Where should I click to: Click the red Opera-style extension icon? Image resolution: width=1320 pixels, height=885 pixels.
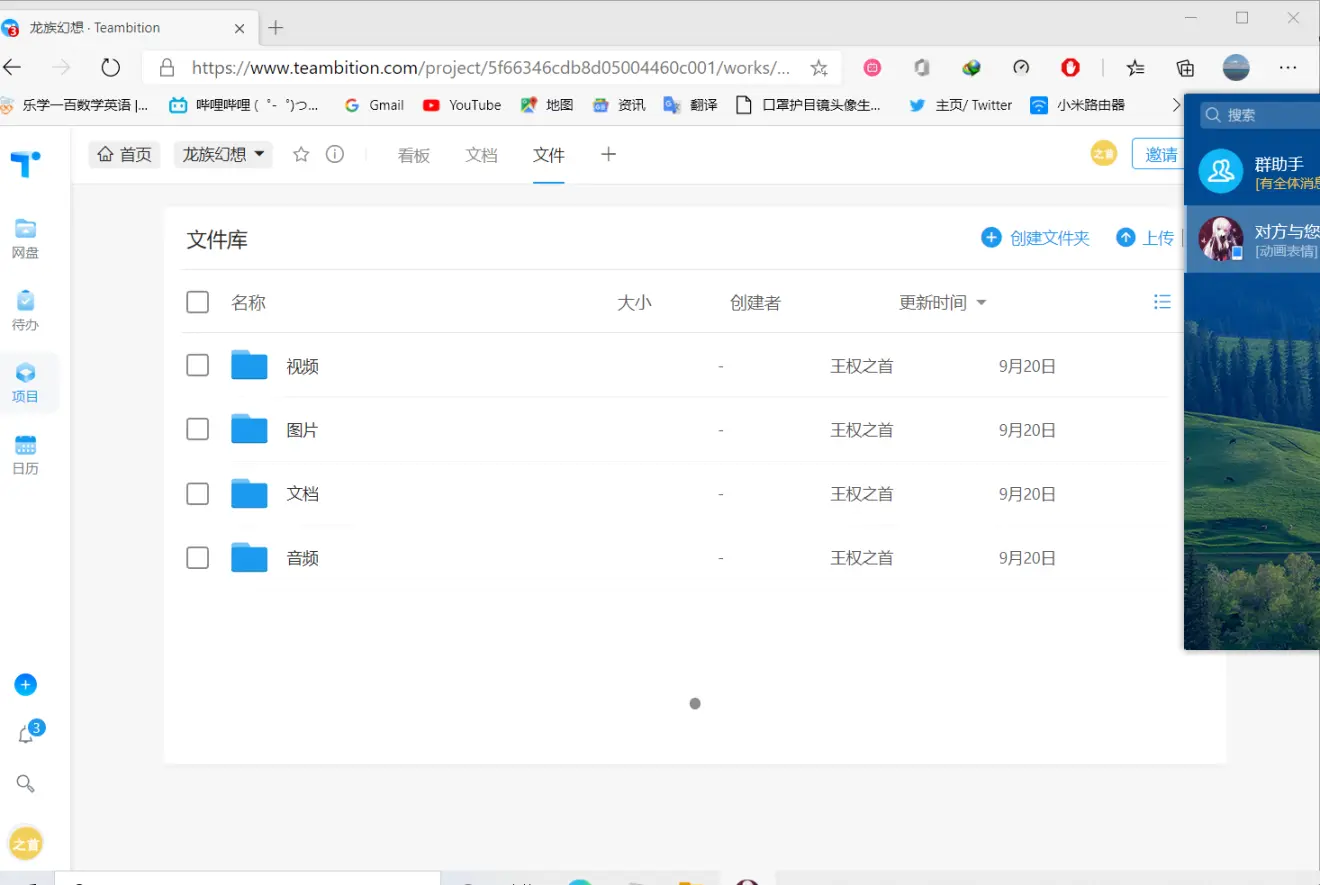pos(1070,68)
